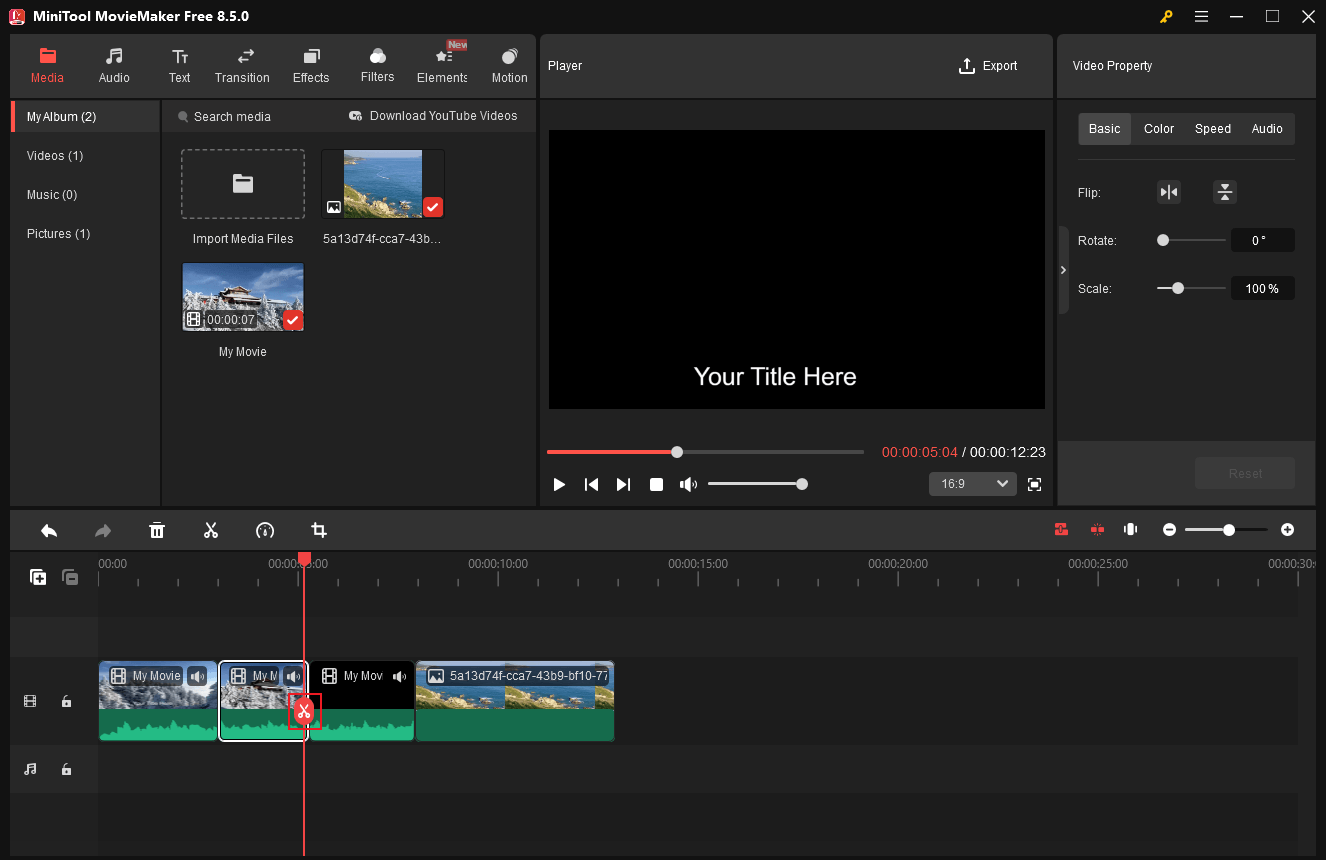
Task: Select the Motion panel icon
Action: (509, 65)
